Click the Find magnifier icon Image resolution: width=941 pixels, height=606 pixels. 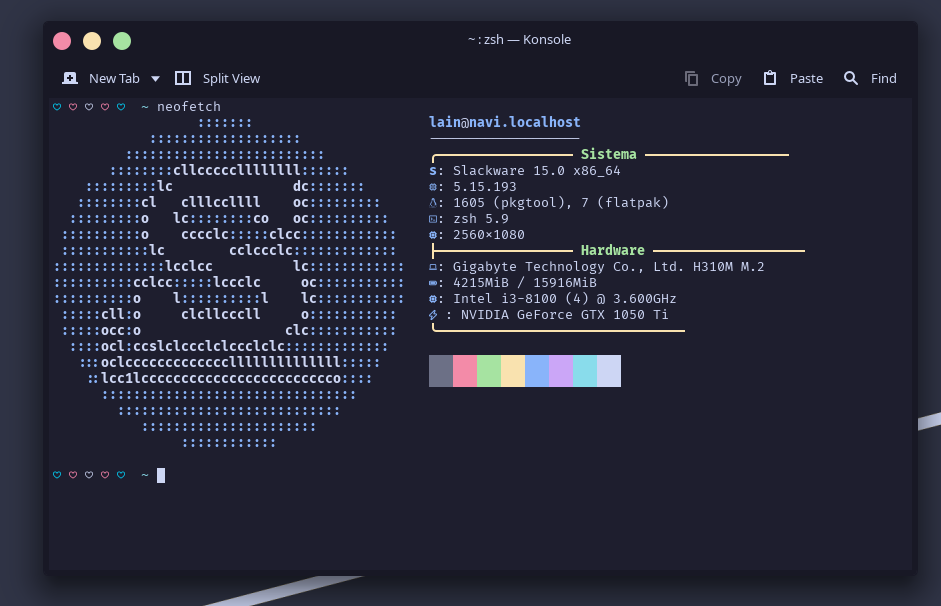(x=851, y=78)
